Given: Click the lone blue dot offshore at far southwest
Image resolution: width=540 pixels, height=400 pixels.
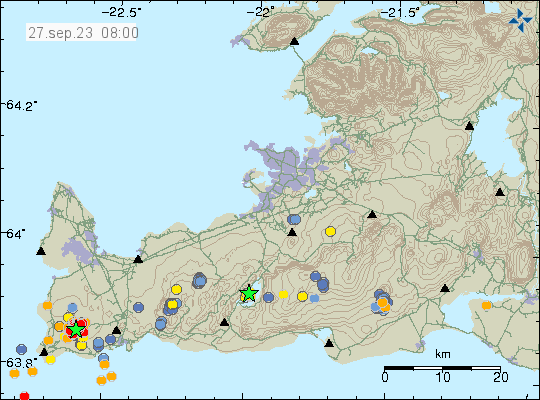Looking at the screenshot, I should (x=21, y=349).
